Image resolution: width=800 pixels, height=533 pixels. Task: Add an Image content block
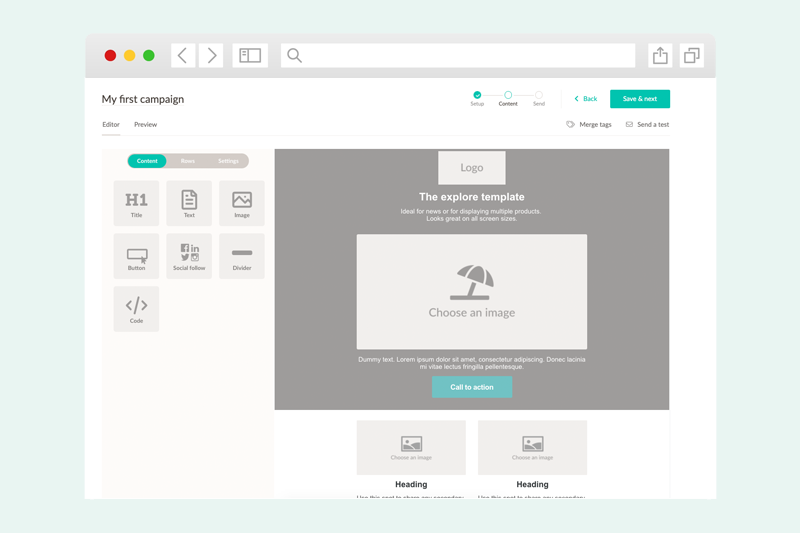click(x=242, y=203)
